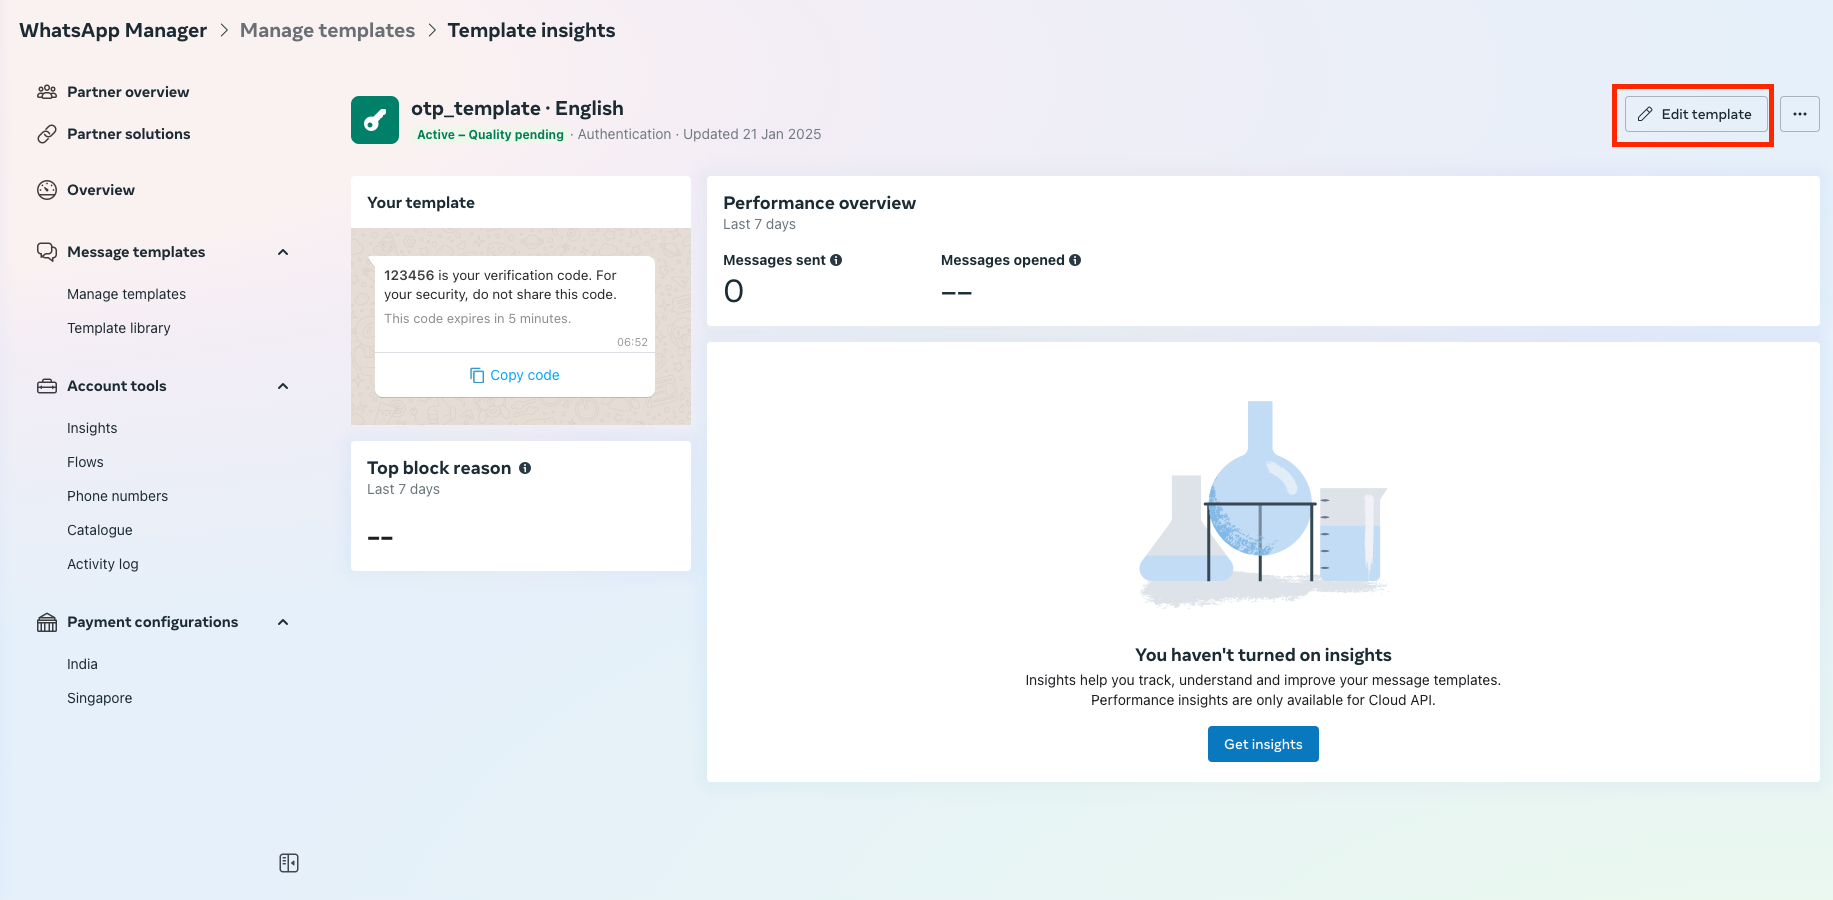Click the Edit template button
The height and width of the screenshot is (900, 1833).
coord(1695,114)
